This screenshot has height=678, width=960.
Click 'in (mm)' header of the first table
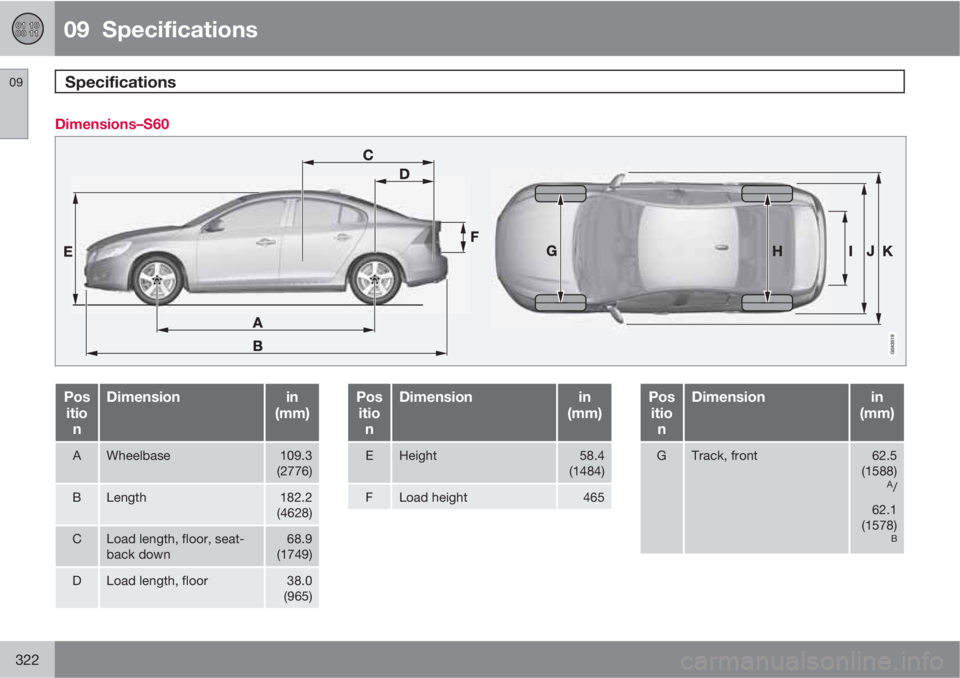(x=292, y=412)
